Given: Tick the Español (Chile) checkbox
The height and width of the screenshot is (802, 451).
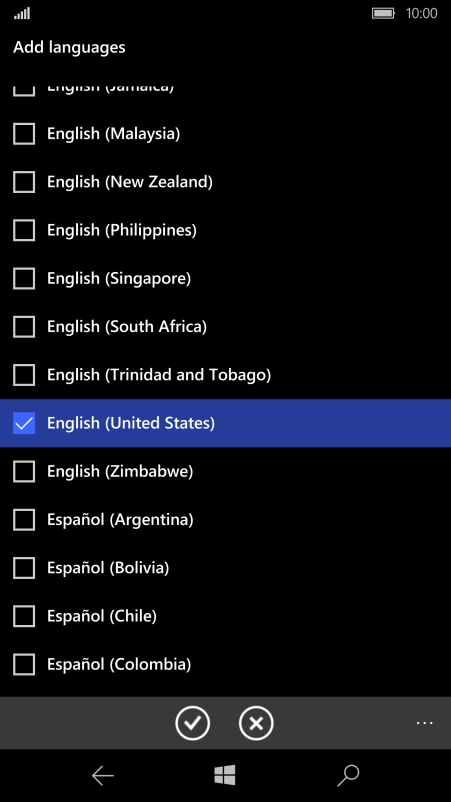Looking at the screenshot, I should pyautogui.click(x=24, y=616).
